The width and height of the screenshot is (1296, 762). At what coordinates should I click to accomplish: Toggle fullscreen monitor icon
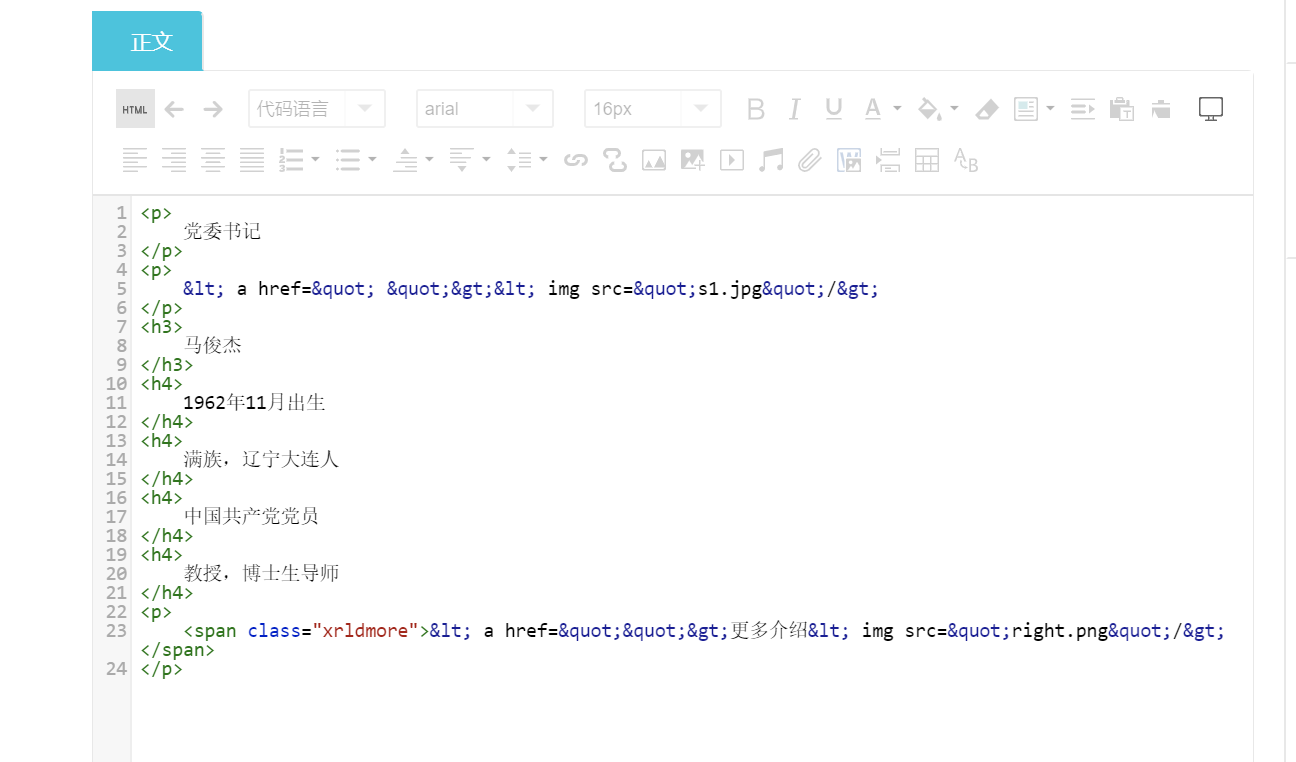[x=1211, y=109]
